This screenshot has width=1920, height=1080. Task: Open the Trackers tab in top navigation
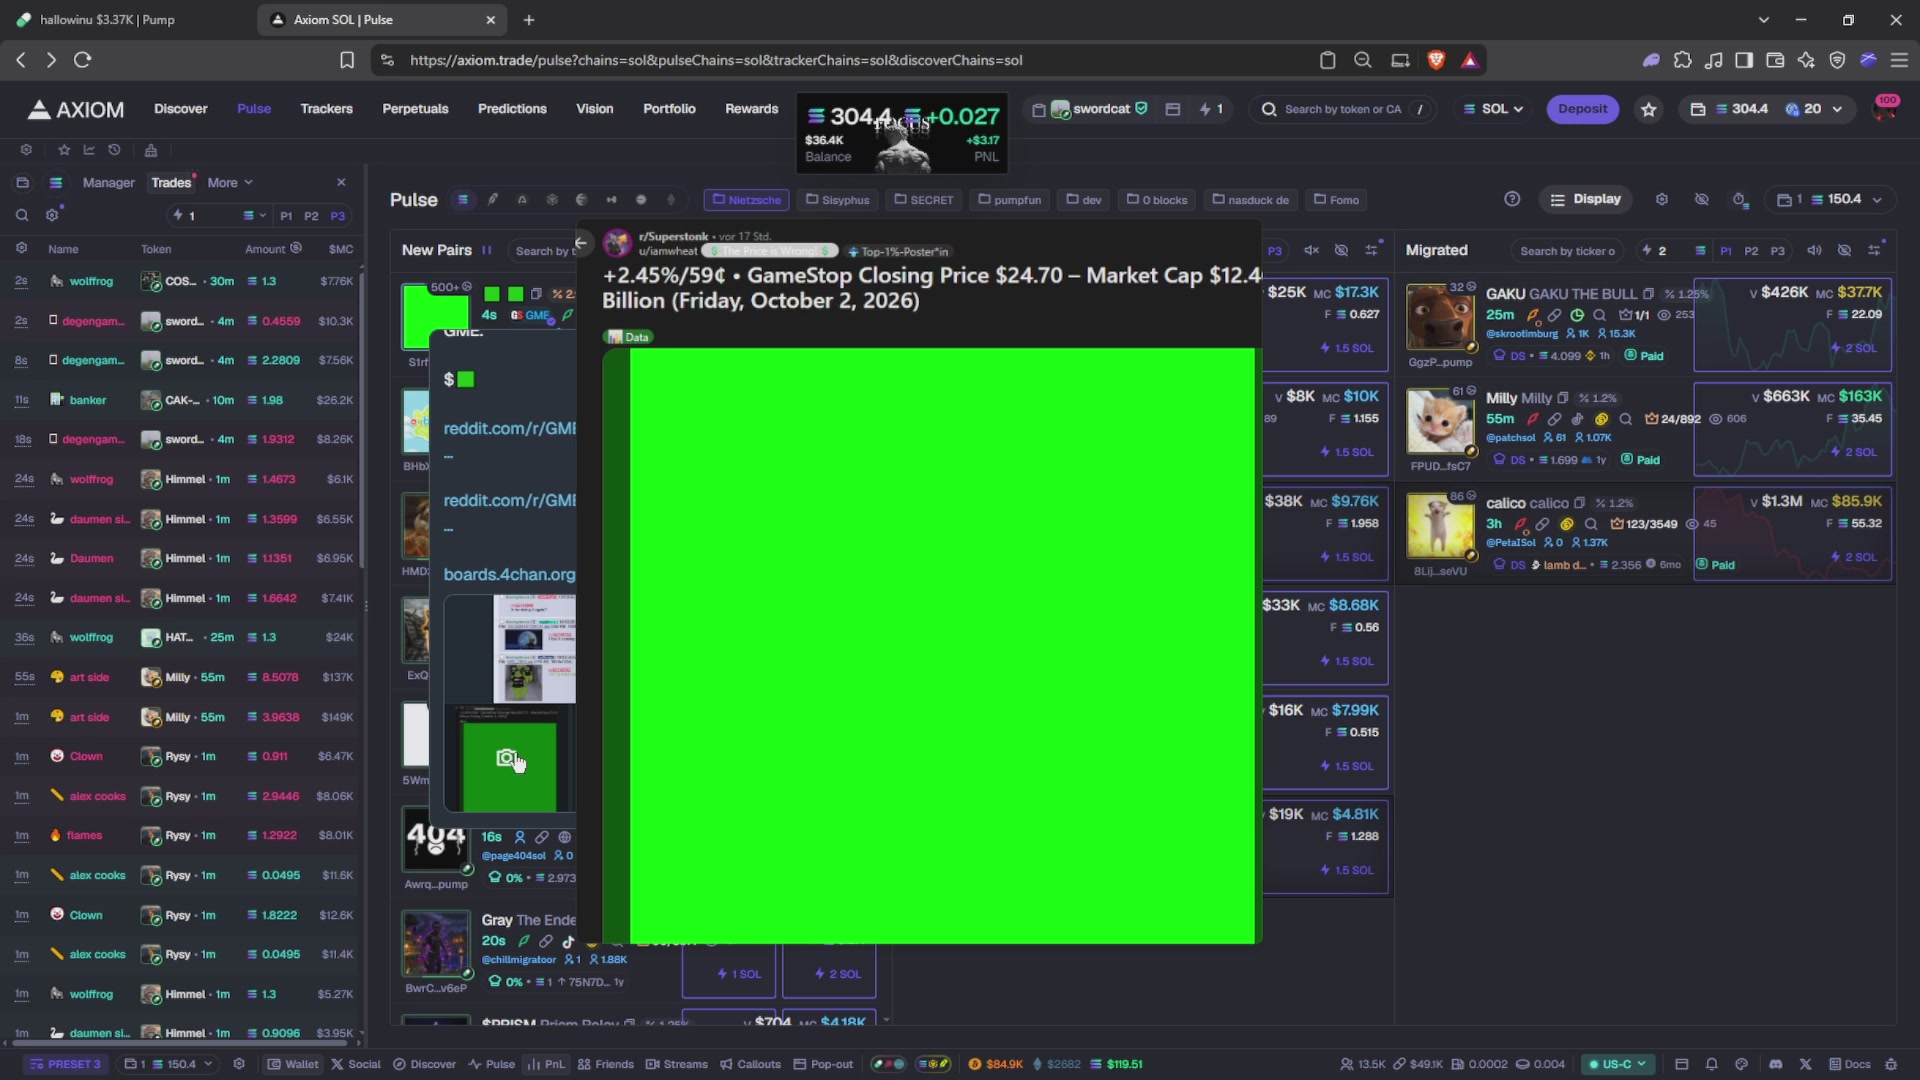coord(326,109)
